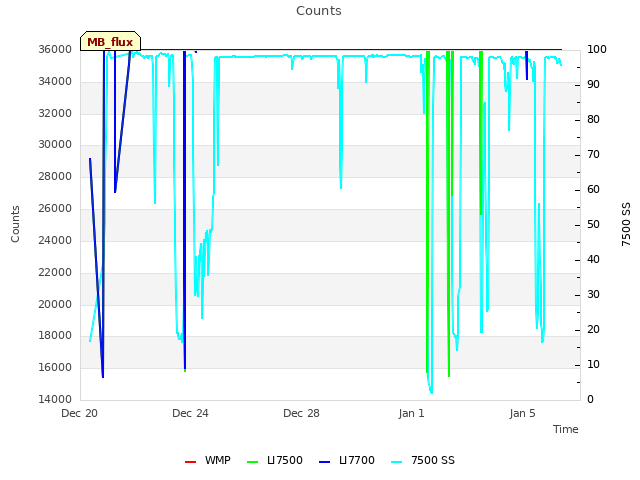The image size is (640, 480).
Task: Click the 18000 left axis tick label
Action: [x=55, y=336]
